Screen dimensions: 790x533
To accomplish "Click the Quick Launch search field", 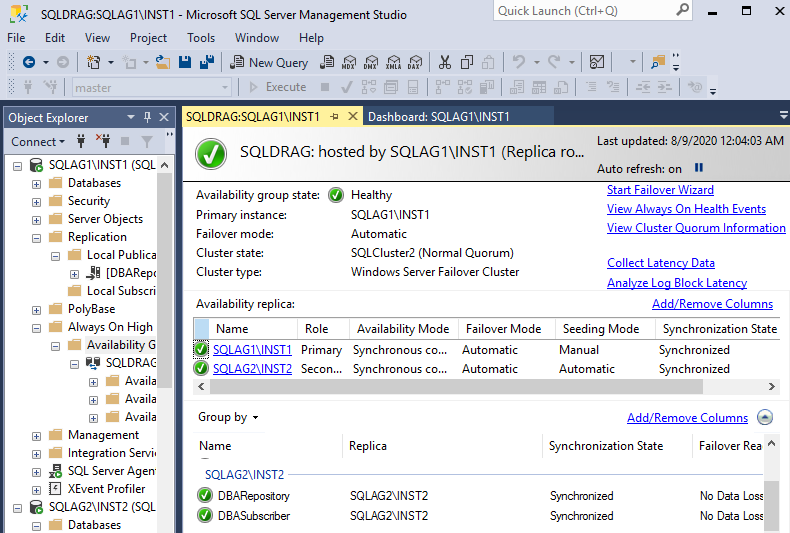I will pyautogui.click(x=582, y=11).
